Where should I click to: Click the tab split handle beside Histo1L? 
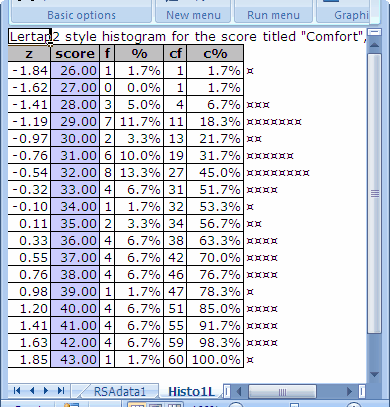coord(227,391)
